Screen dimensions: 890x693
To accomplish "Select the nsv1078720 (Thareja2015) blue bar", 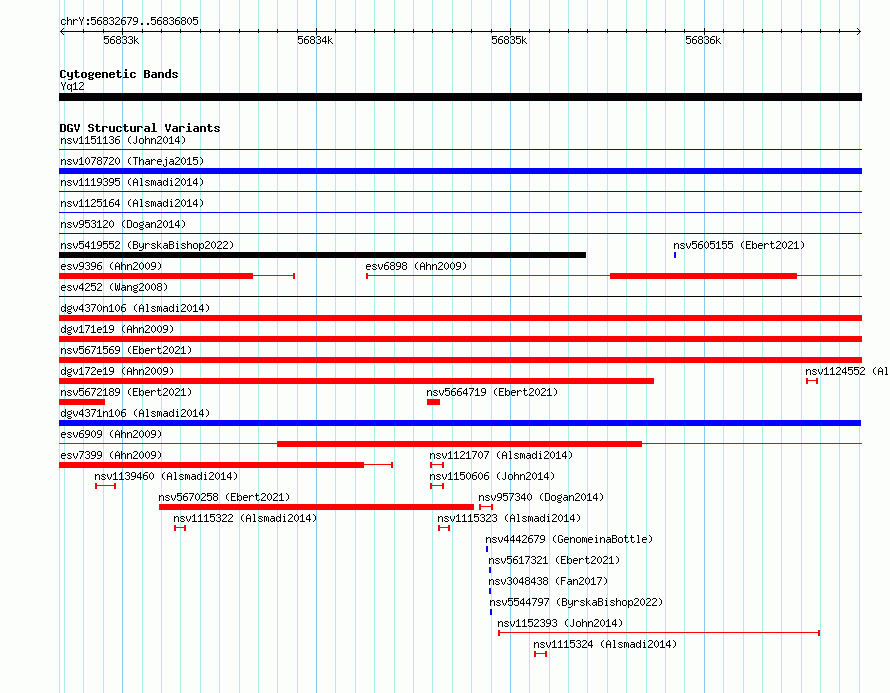I will [x=460, y=171].
